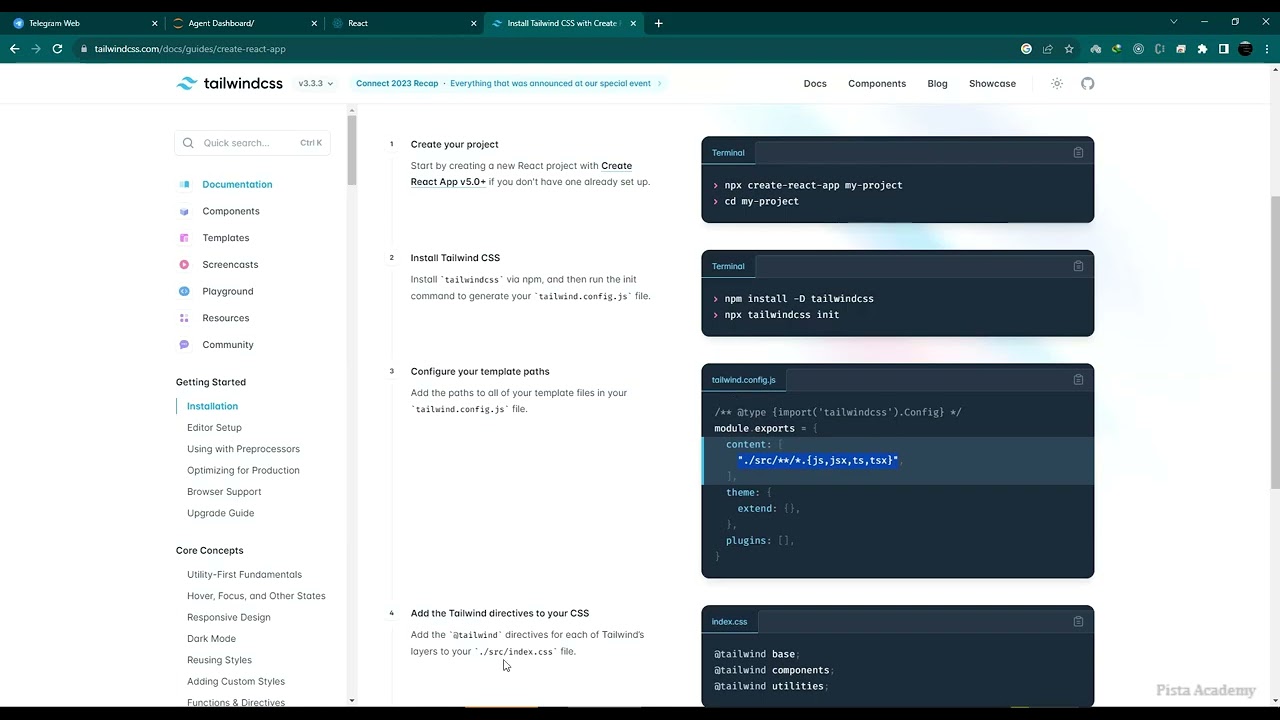Click the Screencasts sidebar icon
The height and width of the screenshot is (720, 1280).
(184, 265)
